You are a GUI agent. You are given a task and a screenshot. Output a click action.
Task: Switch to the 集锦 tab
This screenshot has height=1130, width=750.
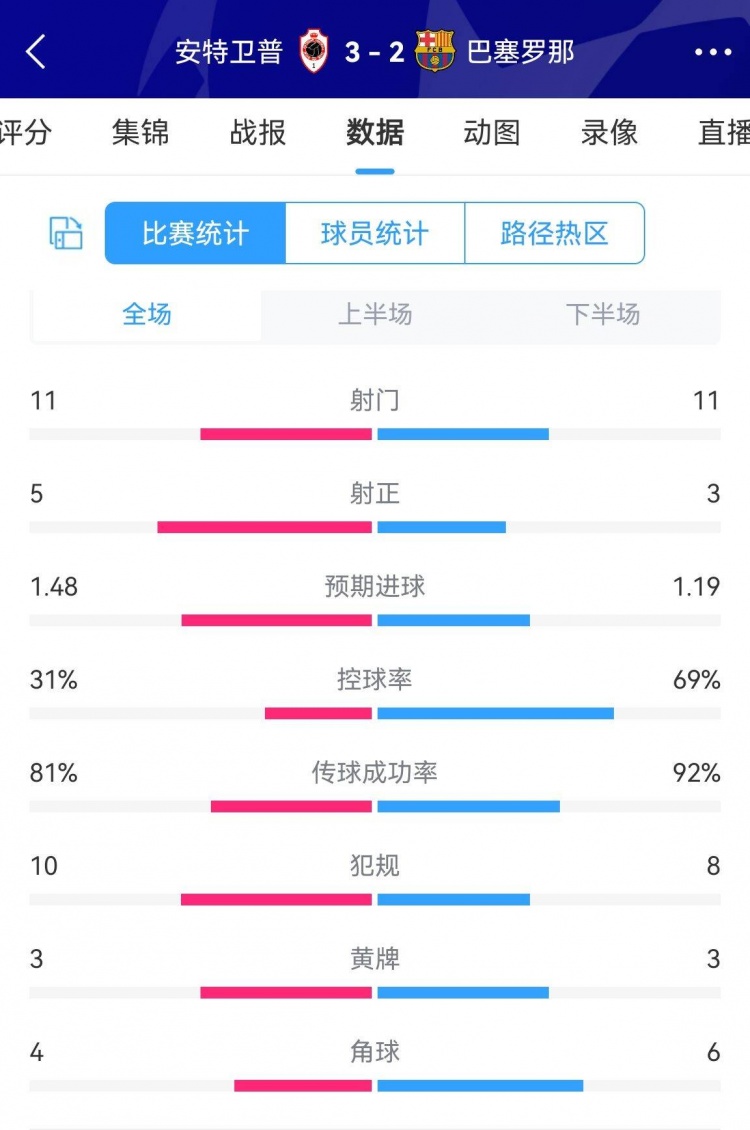141,133
